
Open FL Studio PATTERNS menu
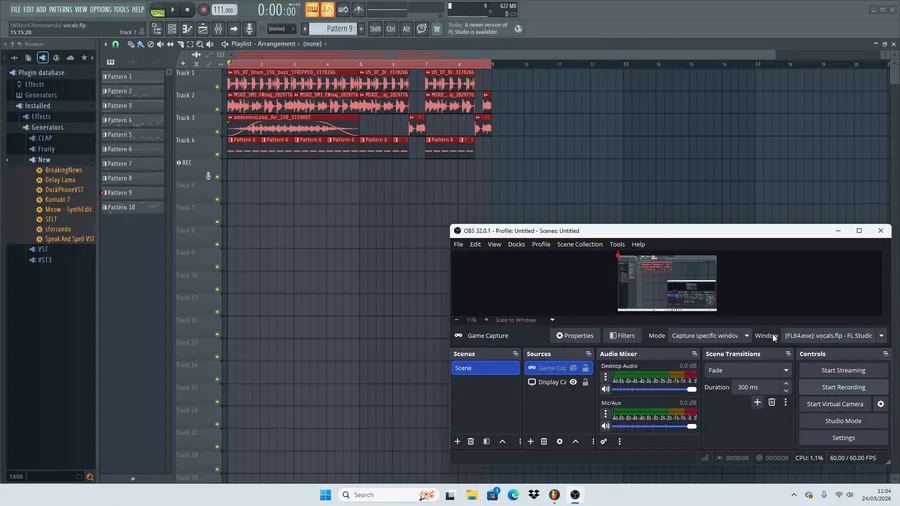pos(60,9)
